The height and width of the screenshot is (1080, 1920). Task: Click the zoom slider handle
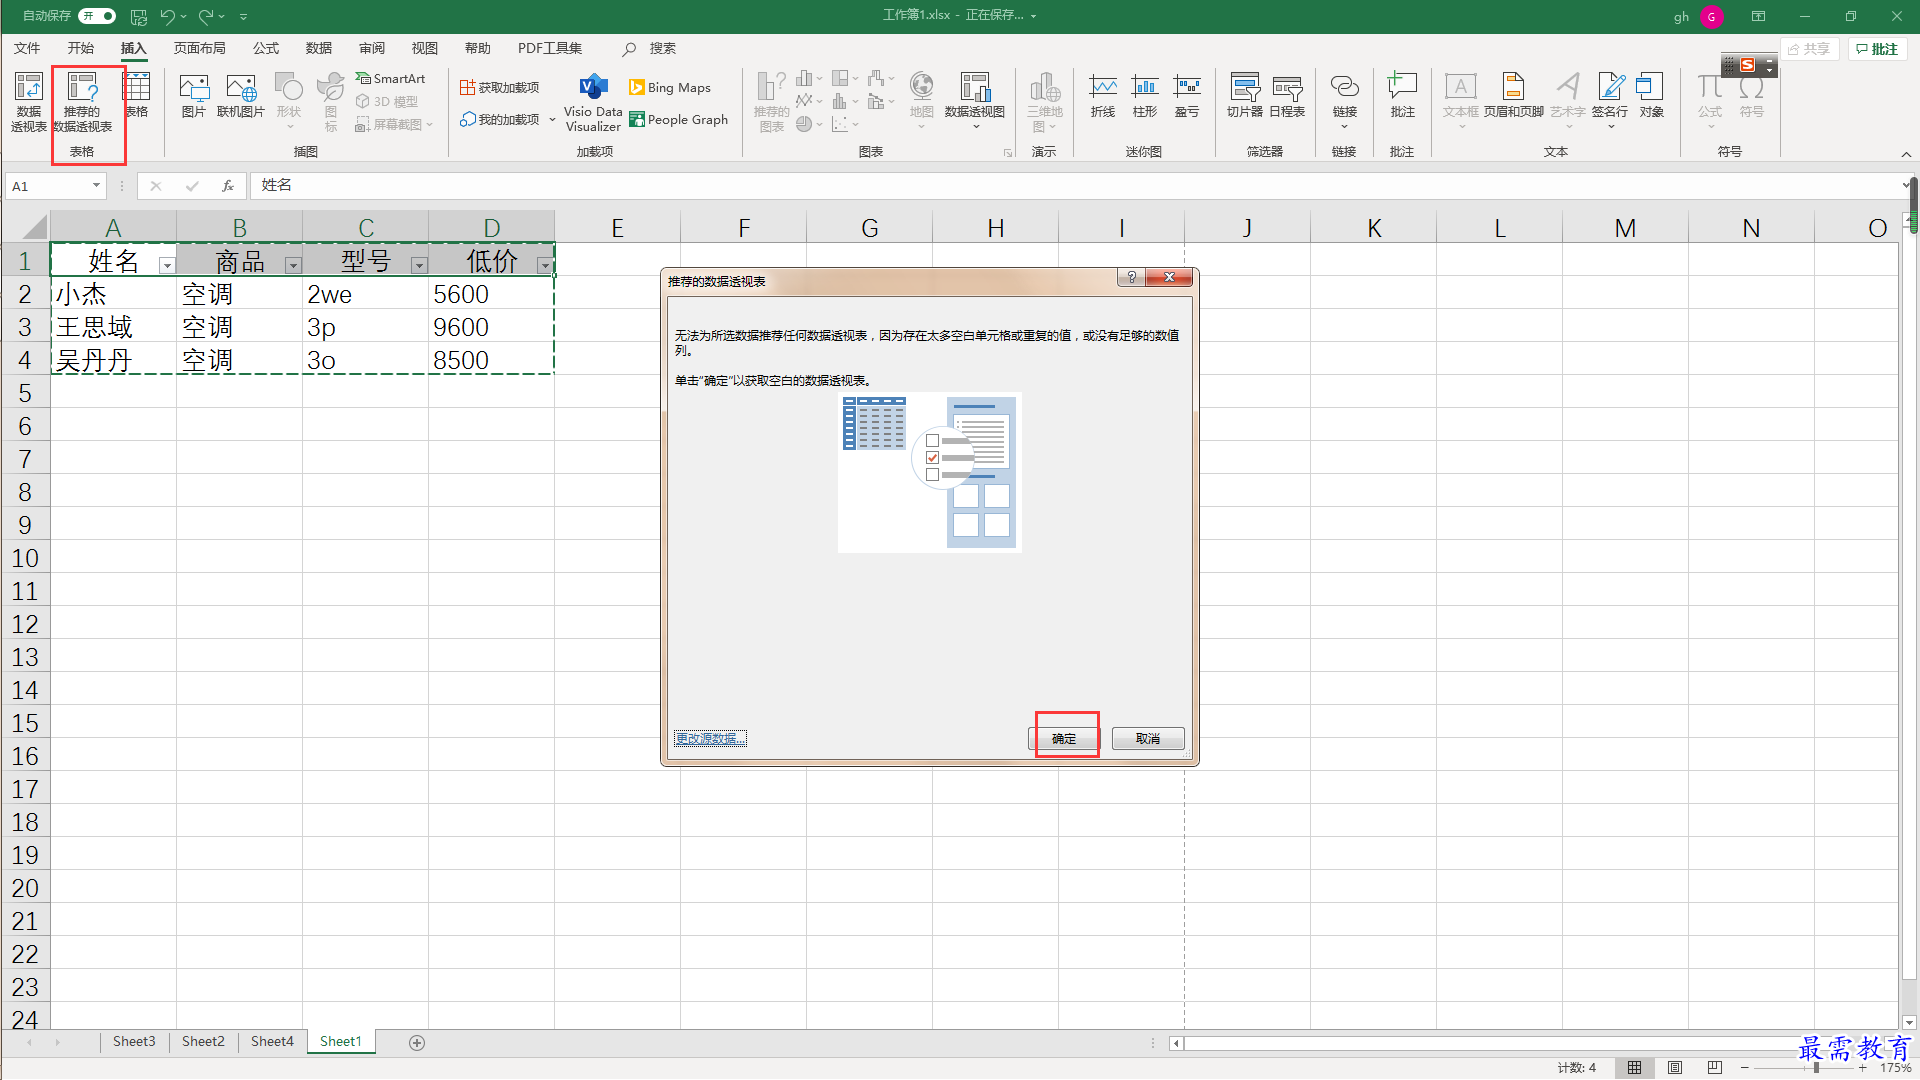(x=1816, y=1068)
